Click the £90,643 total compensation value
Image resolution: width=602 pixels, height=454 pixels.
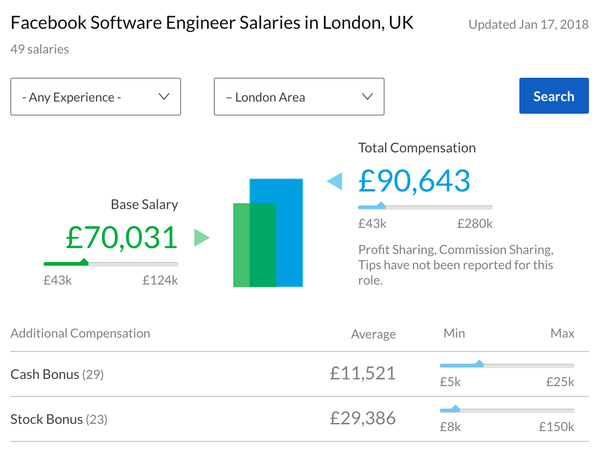click(x=414, y=181)
